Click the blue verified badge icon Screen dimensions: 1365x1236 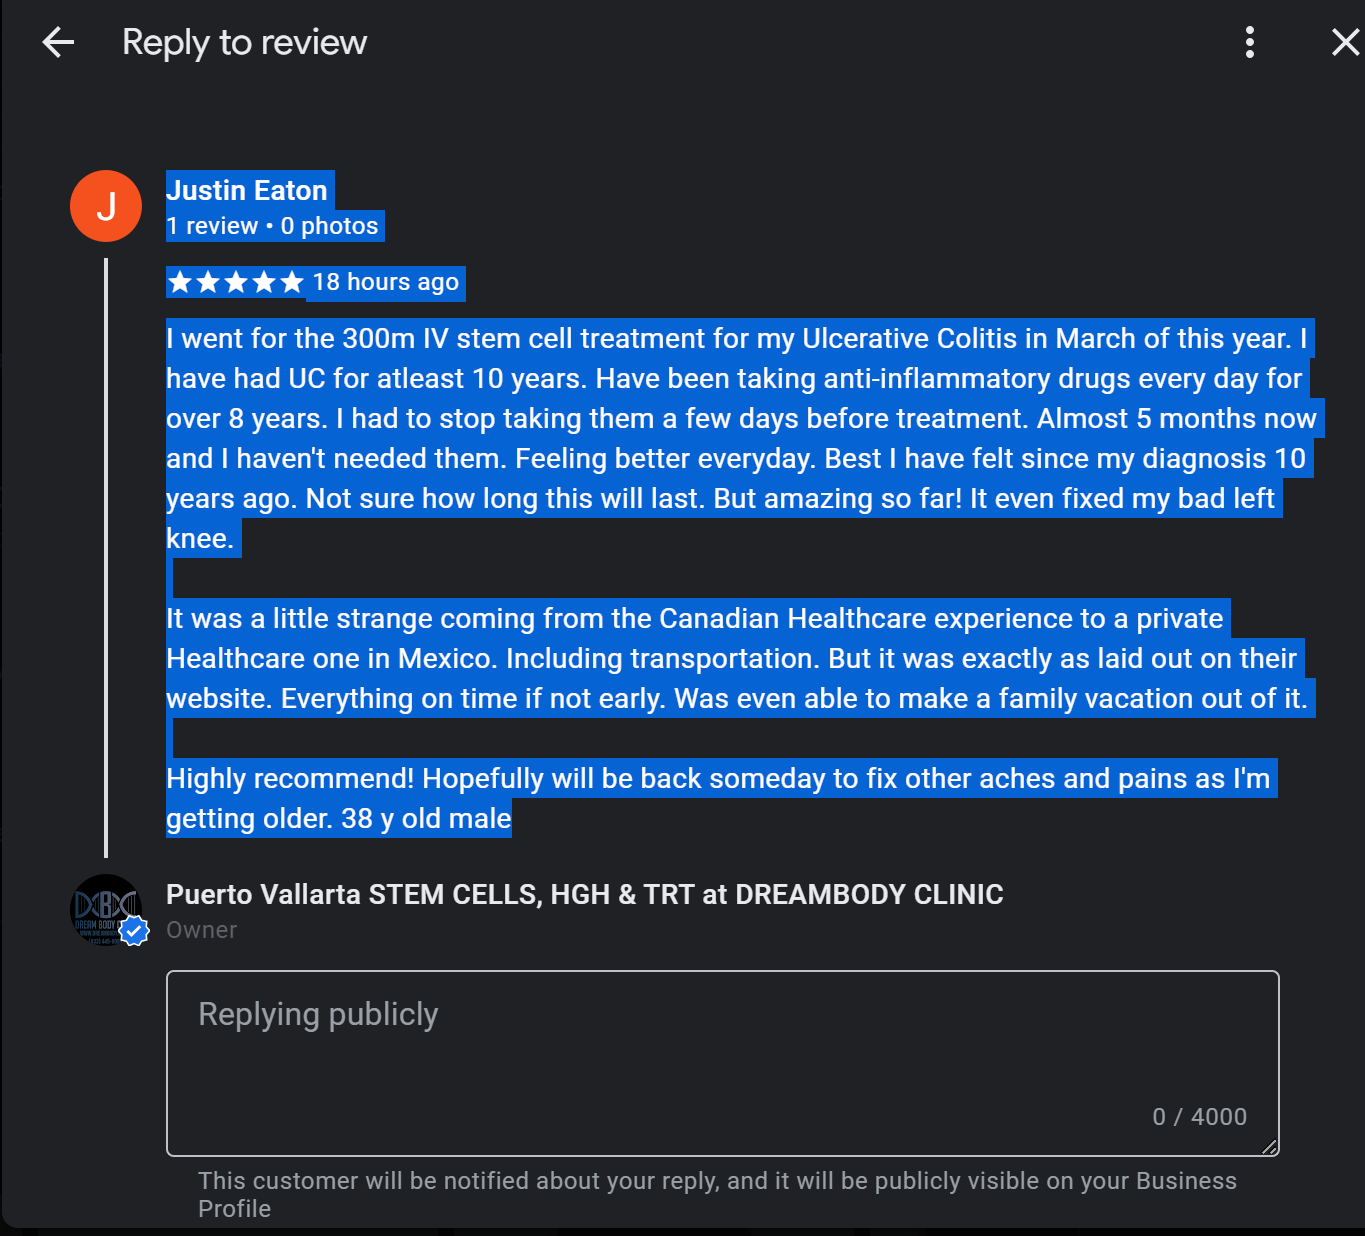(134, 931)
